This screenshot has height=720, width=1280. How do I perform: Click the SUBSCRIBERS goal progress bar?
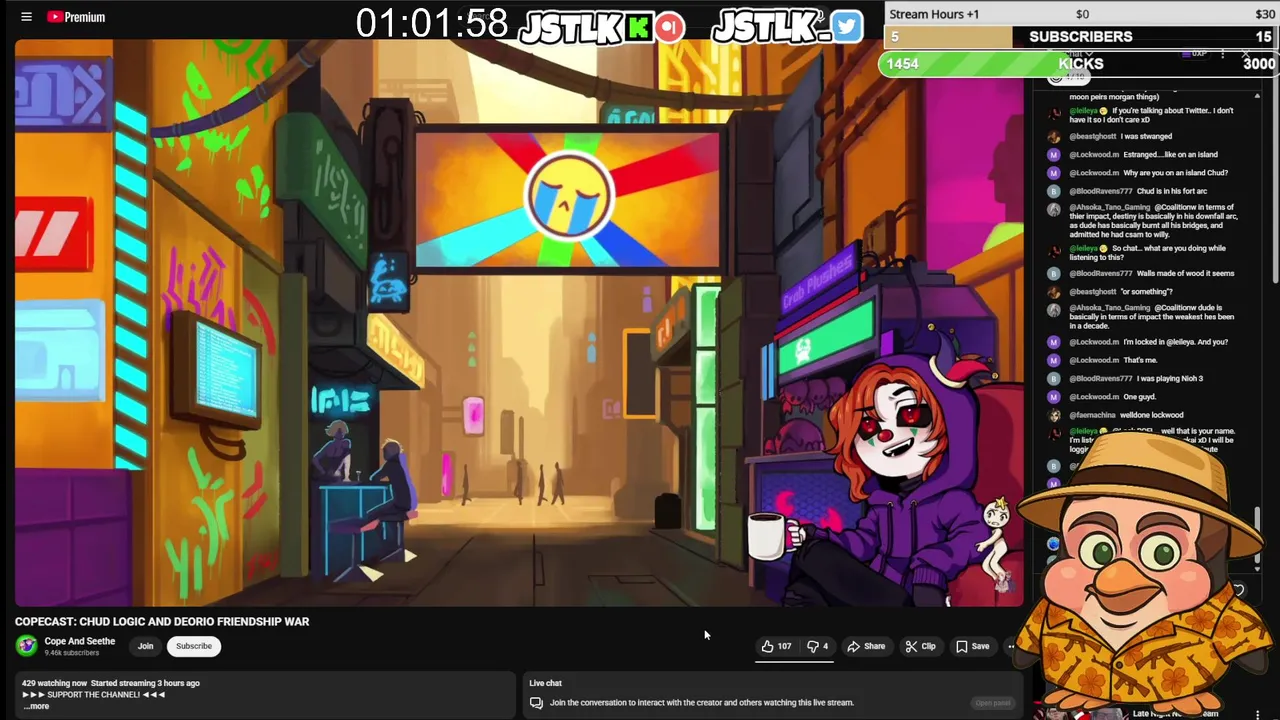[x=1081, y=37]
